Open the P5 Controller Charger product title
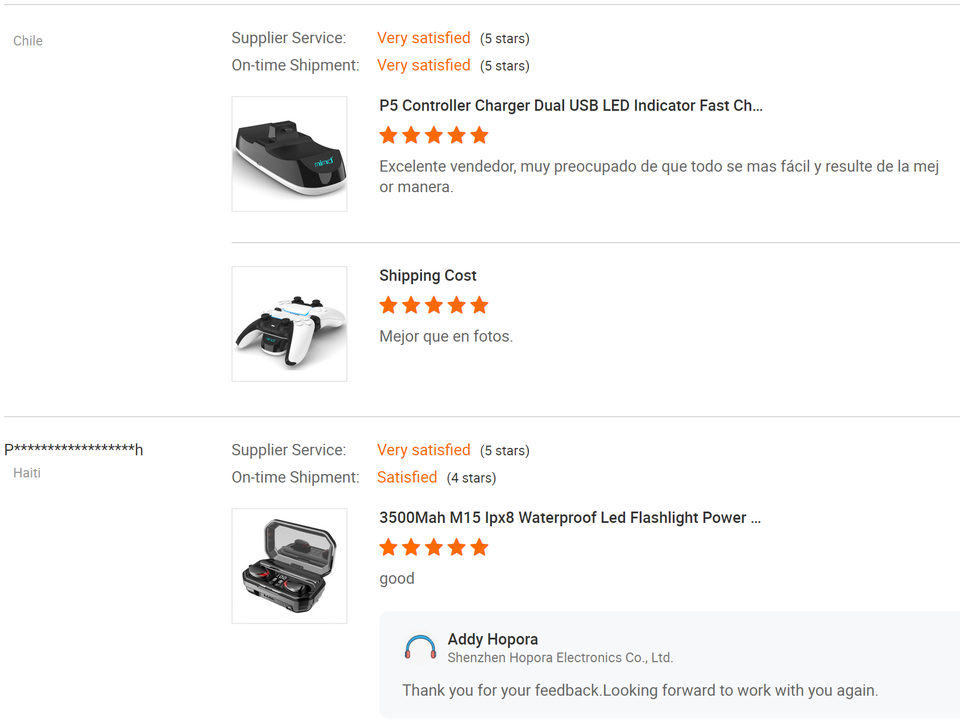 click(x=570, y=106)
